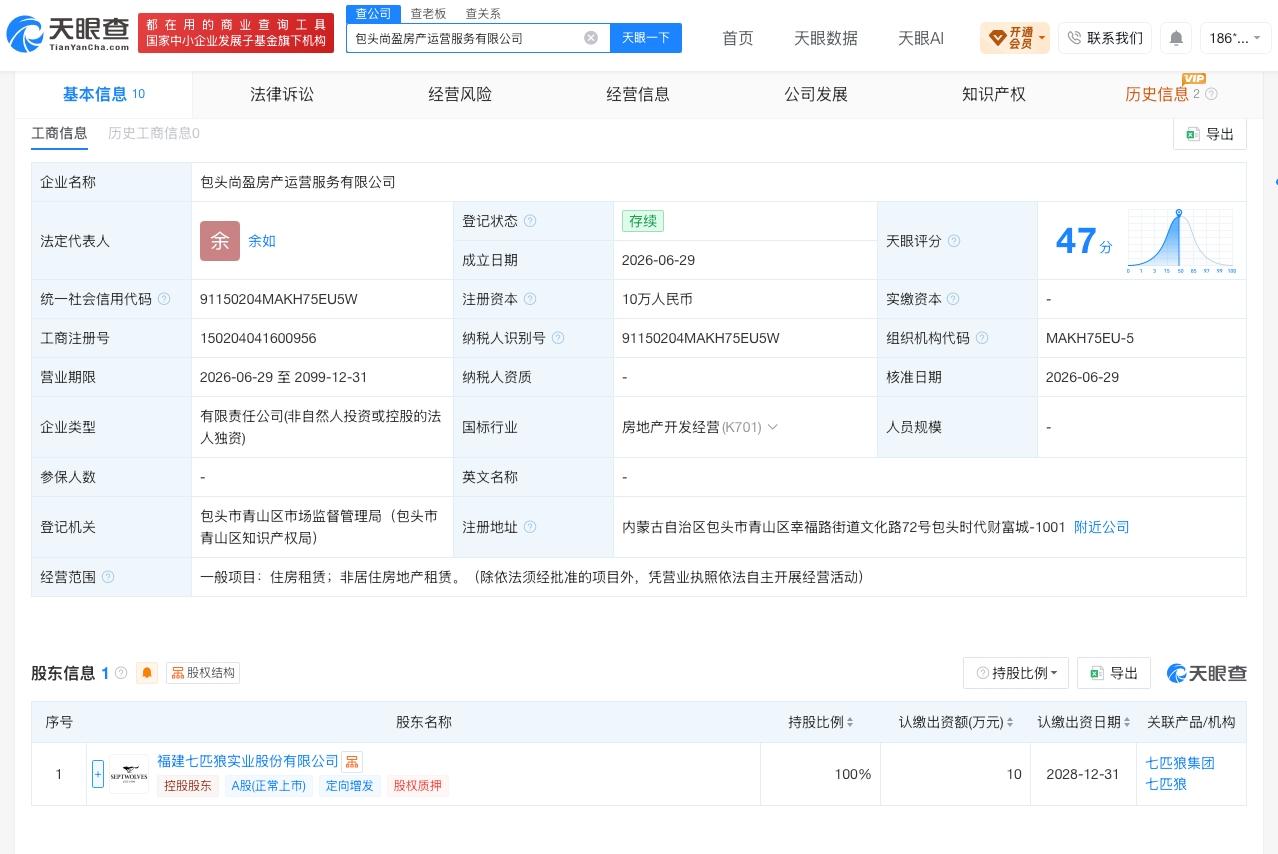
Task: Open the 历史信息 VIP tab
Action: tap(1157, 94)
